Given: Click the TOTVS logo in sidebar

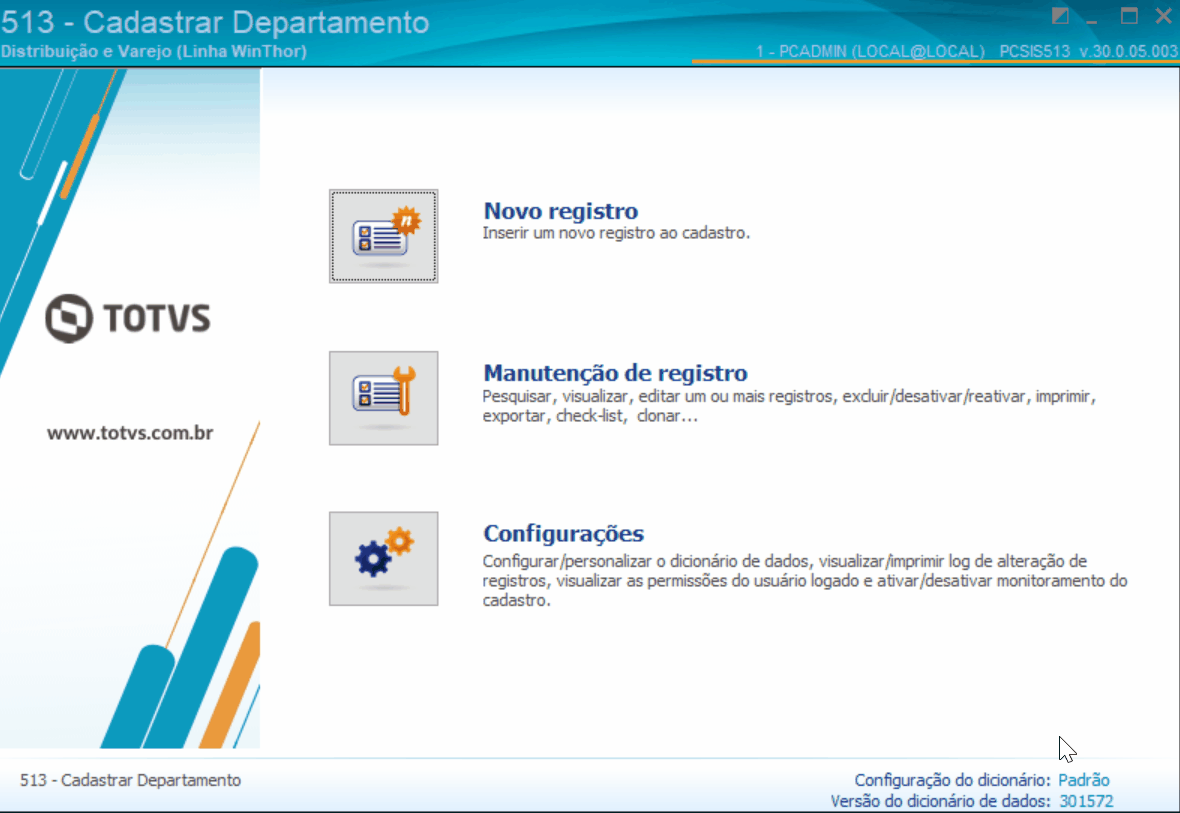Looking at the screenshot, I should tap(128, 318).
